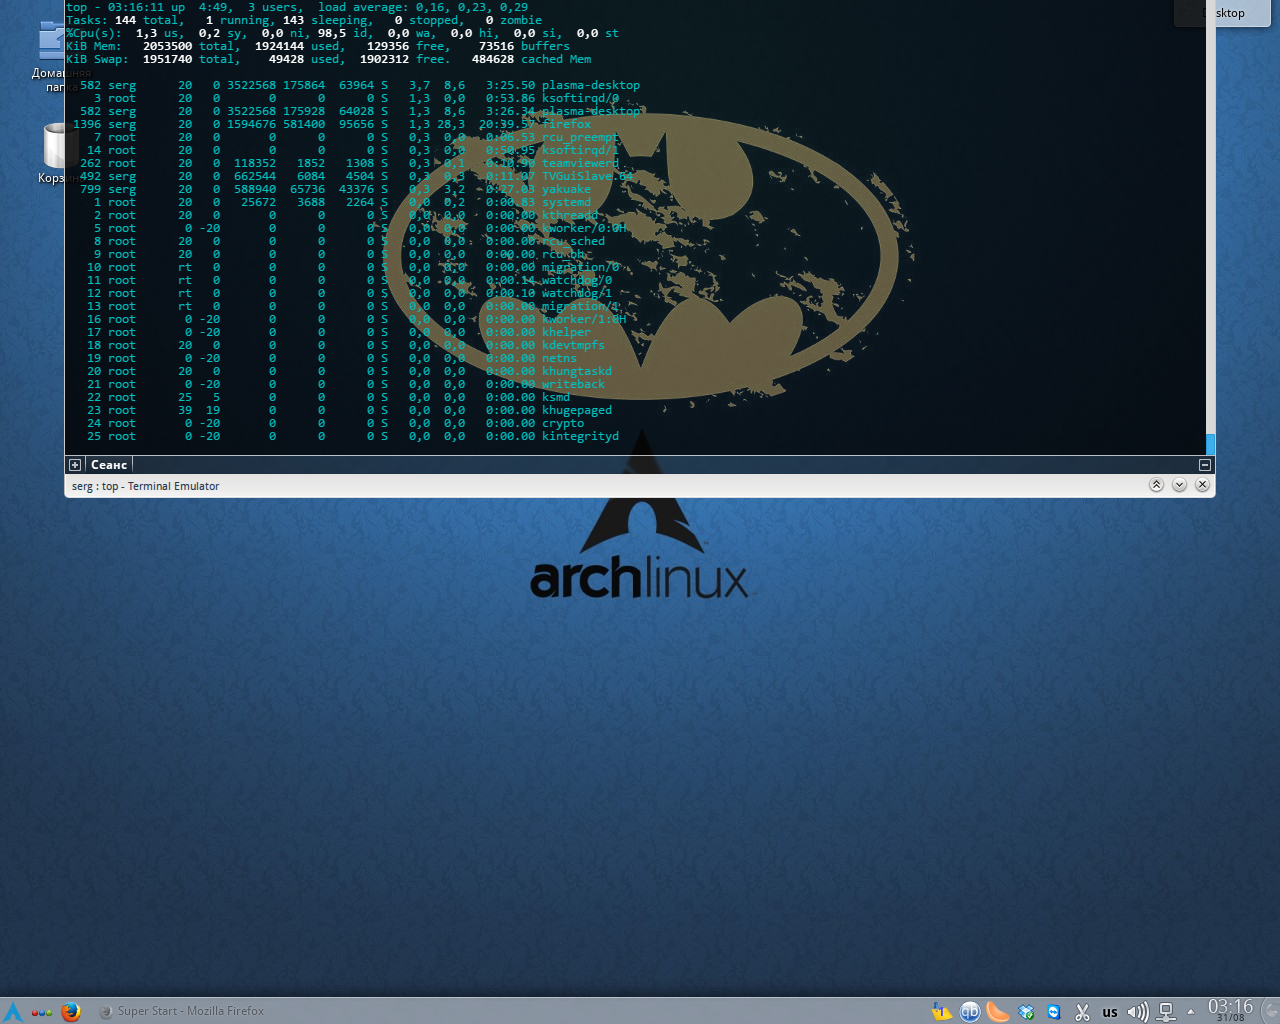Screen dimensions: 1280x1024
Task: Launch Firefox from the panel launcher icon
Action: [71, 1011]
